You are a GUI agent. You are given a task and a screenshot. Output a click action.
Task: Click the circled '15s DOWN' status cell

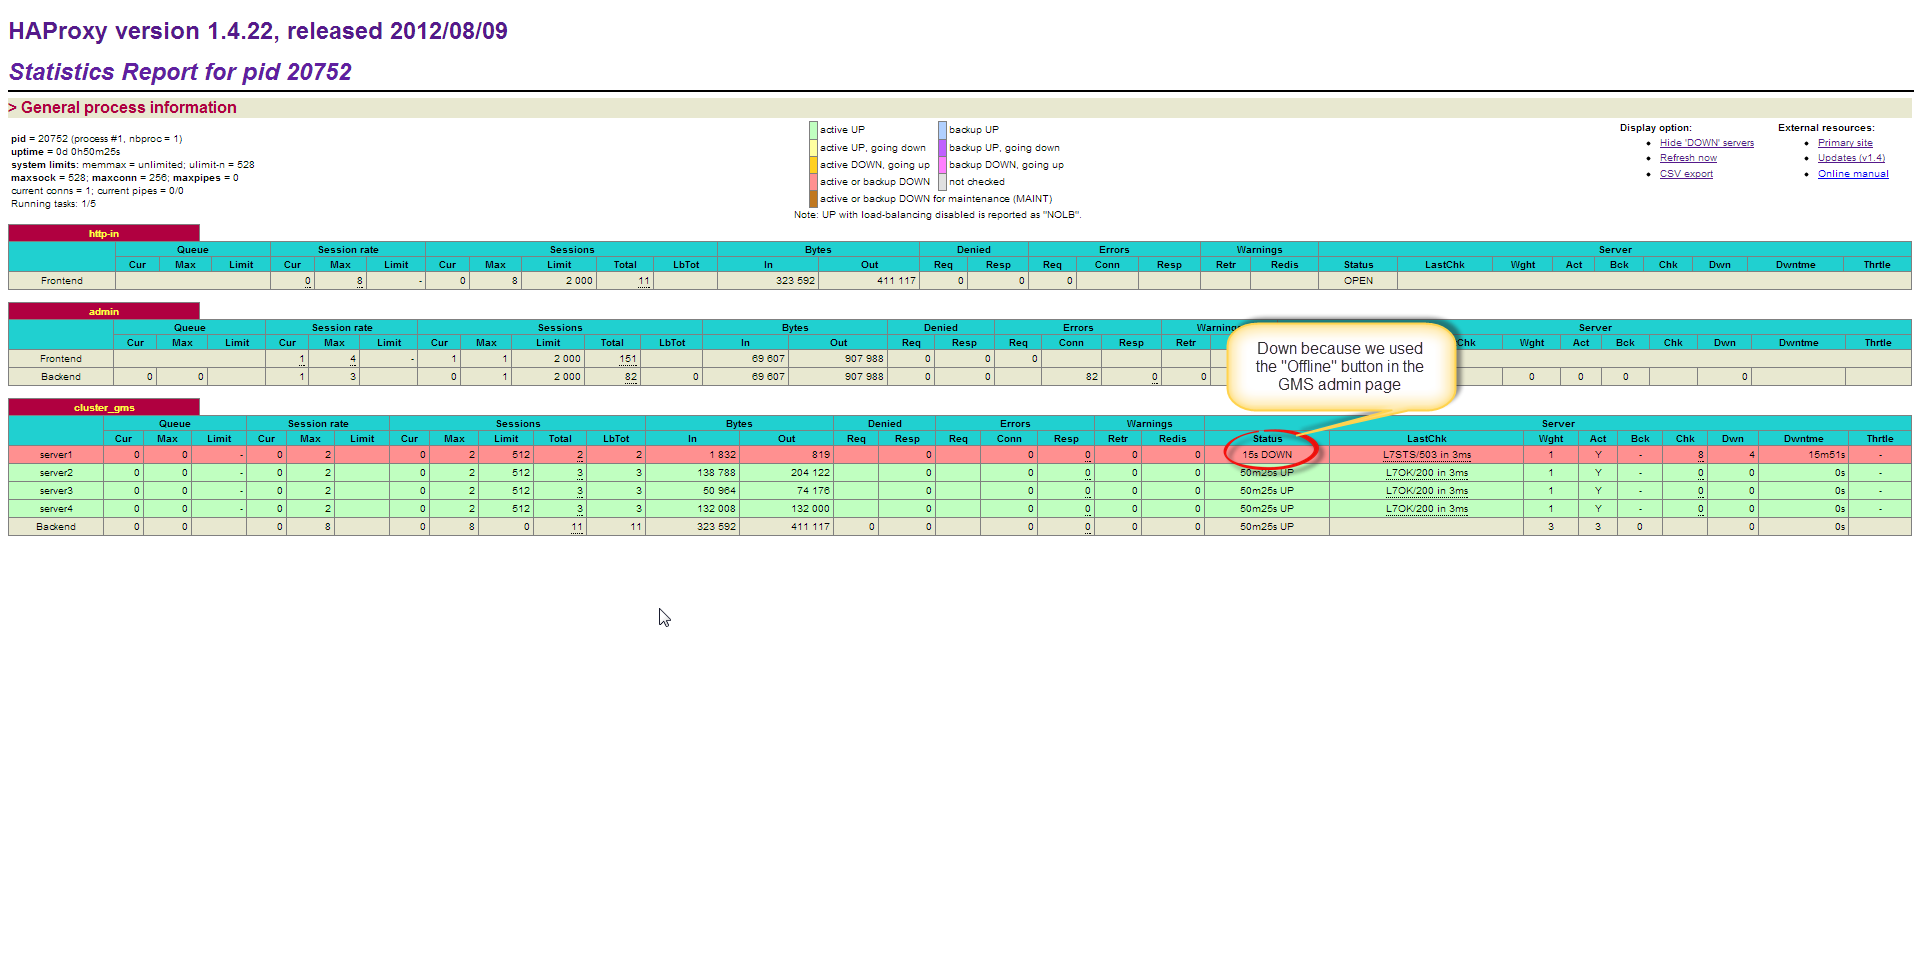point(1267,455)
